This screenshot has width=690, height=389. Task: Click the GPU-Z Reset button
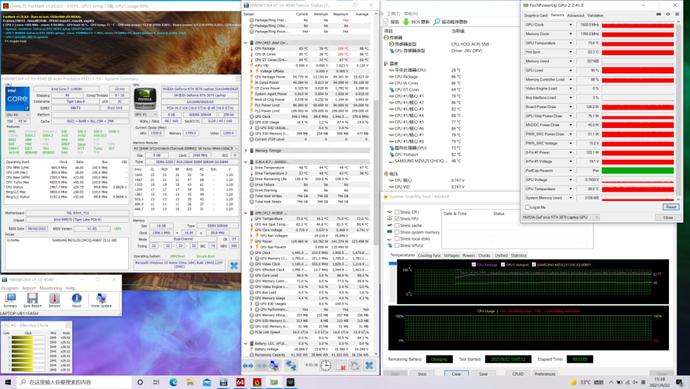[x=671, y=207]
